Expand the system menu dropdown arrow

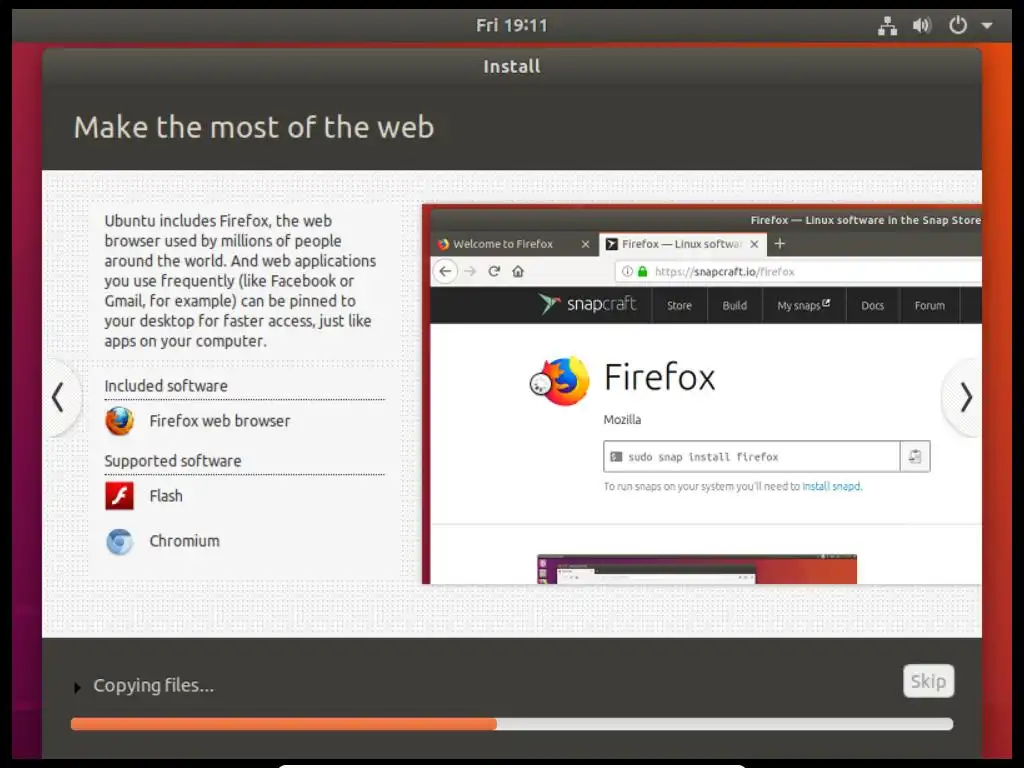(987, 26)
